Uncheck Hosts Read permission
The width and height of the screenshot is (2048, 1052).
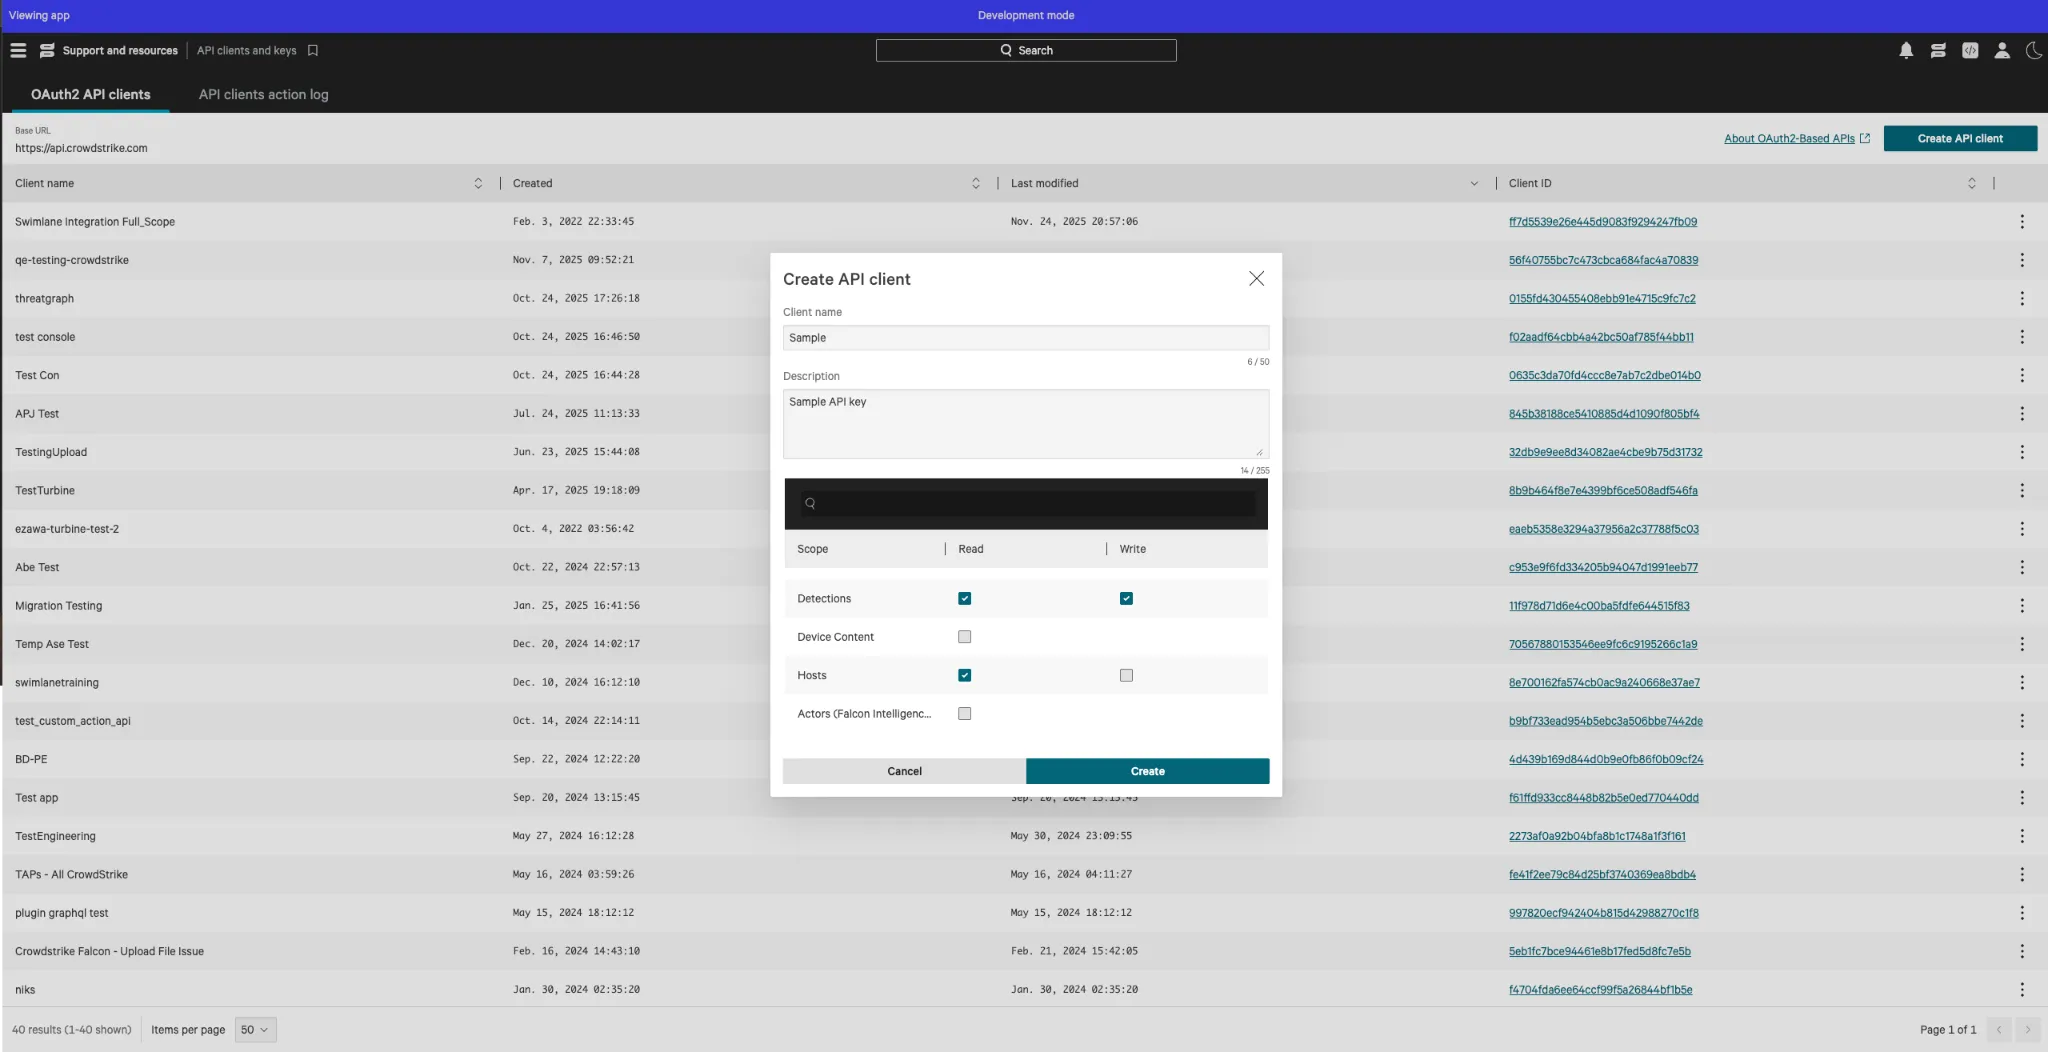pyautogui.click(x=964, y=675)
